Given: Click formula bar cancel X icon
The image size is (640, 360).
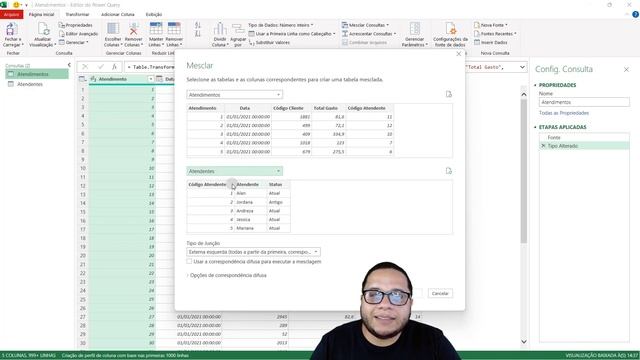Looking at the screenshot, I should (x=85, y=67).
